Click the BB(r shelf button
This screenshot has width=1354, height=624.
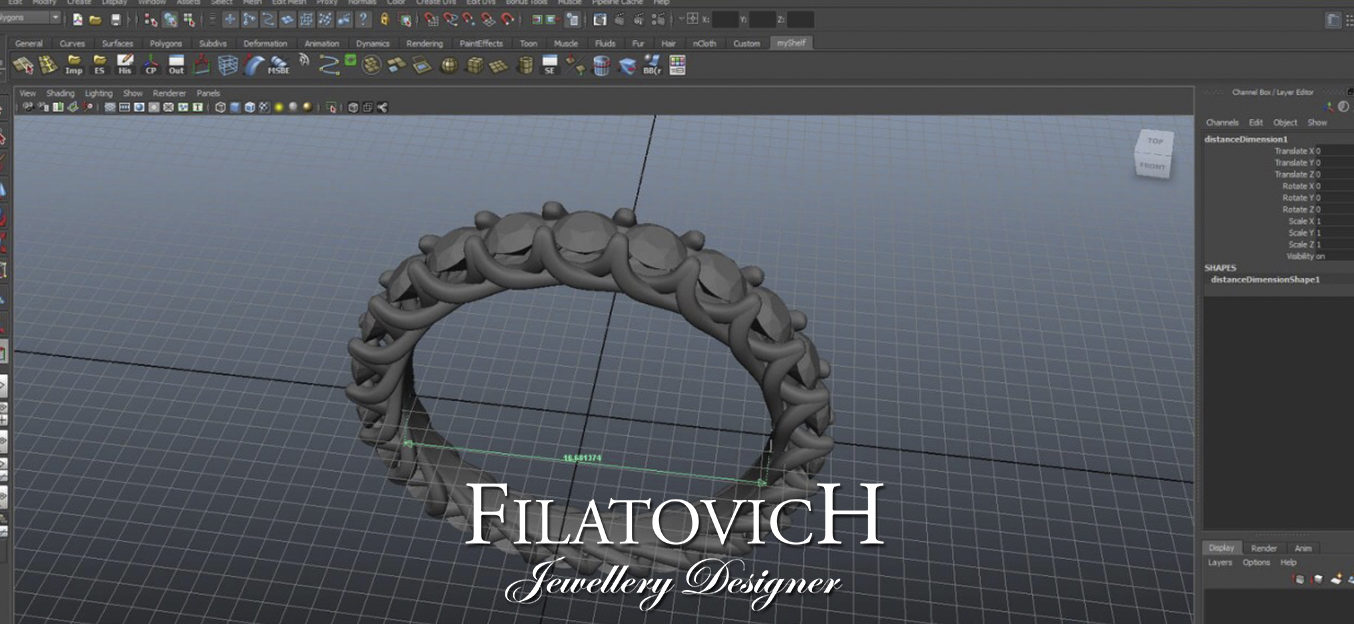[x=652, y=65]
